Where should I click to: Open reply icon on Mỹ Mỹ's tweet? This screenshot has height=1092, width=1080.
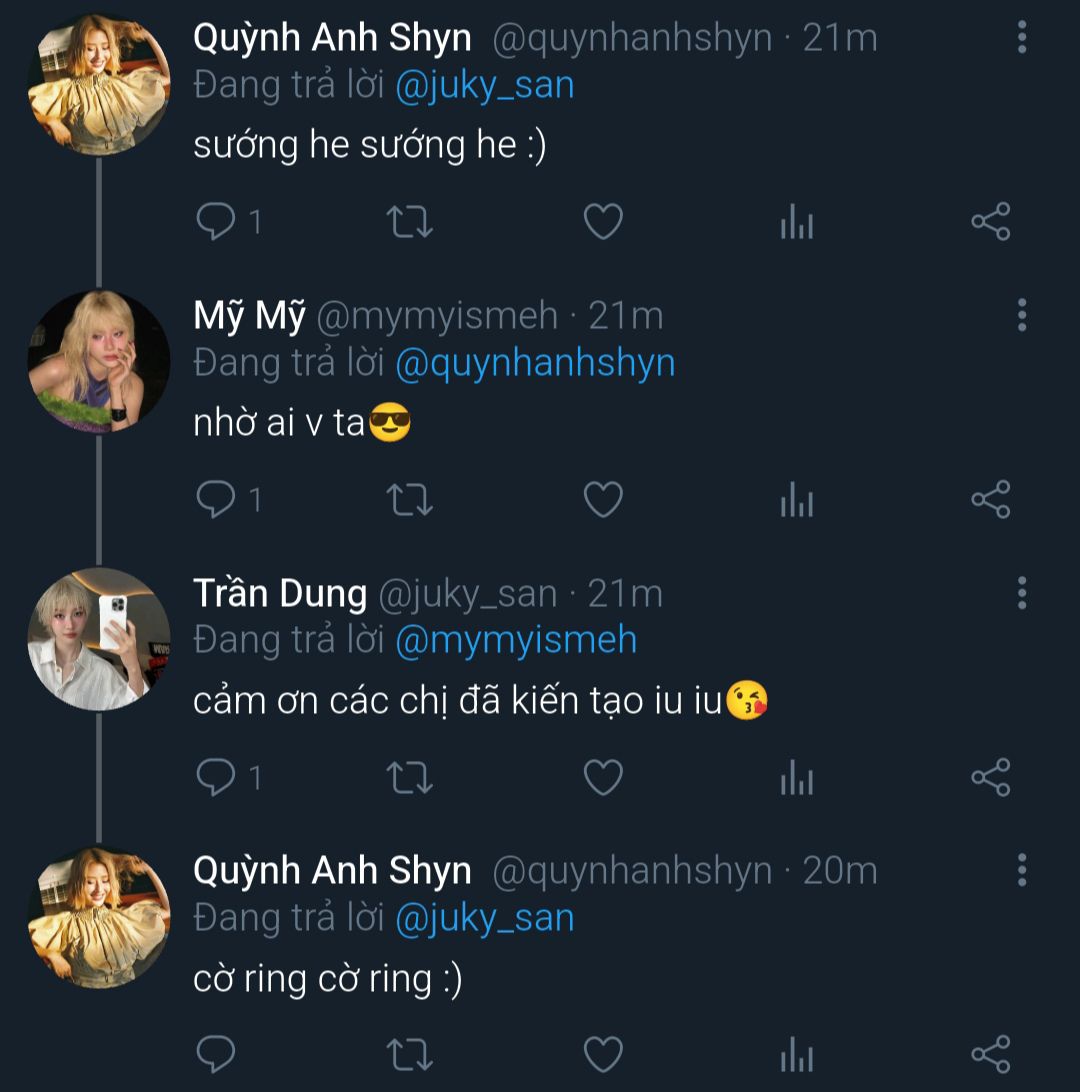[x=215, y=499]
